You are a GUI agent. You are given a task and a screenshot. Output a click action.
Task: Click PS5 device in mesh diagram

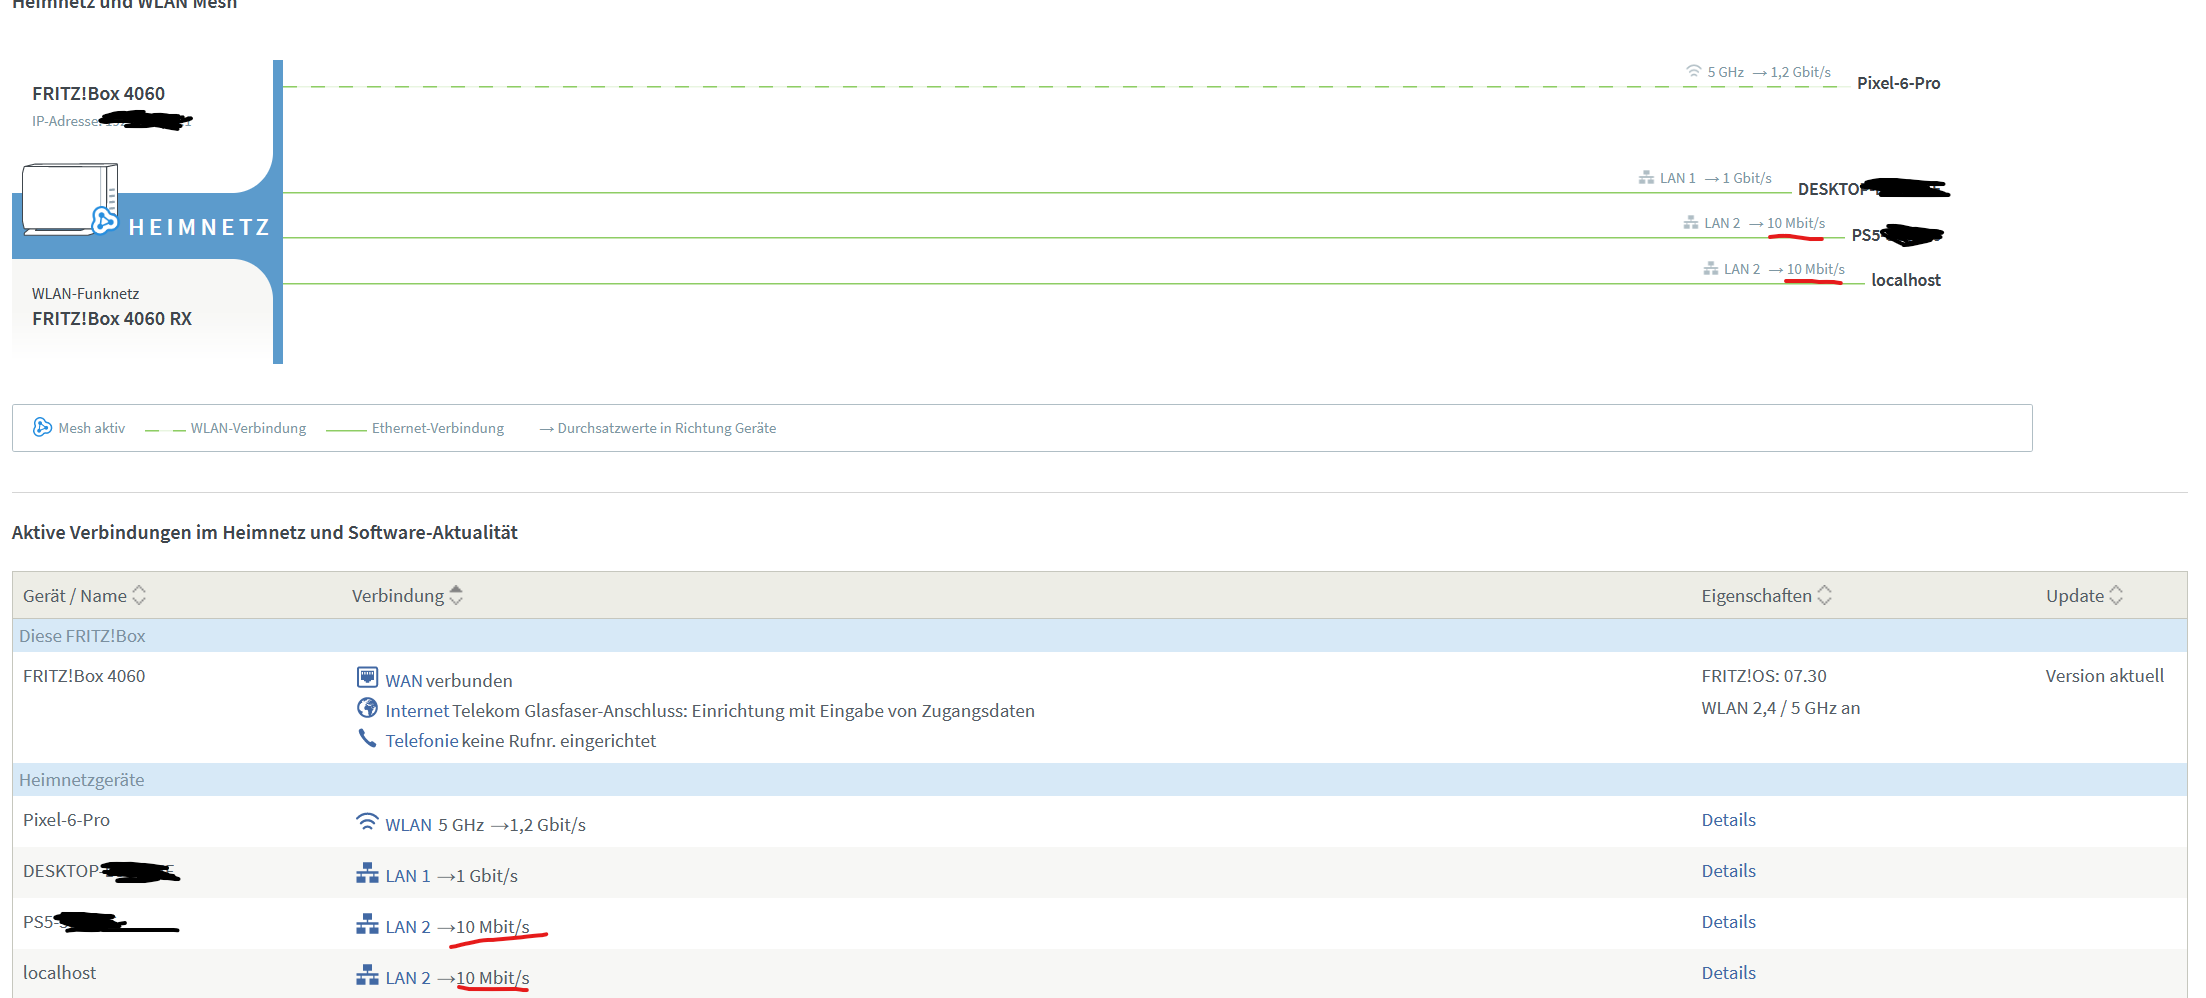coord(1897,235)
